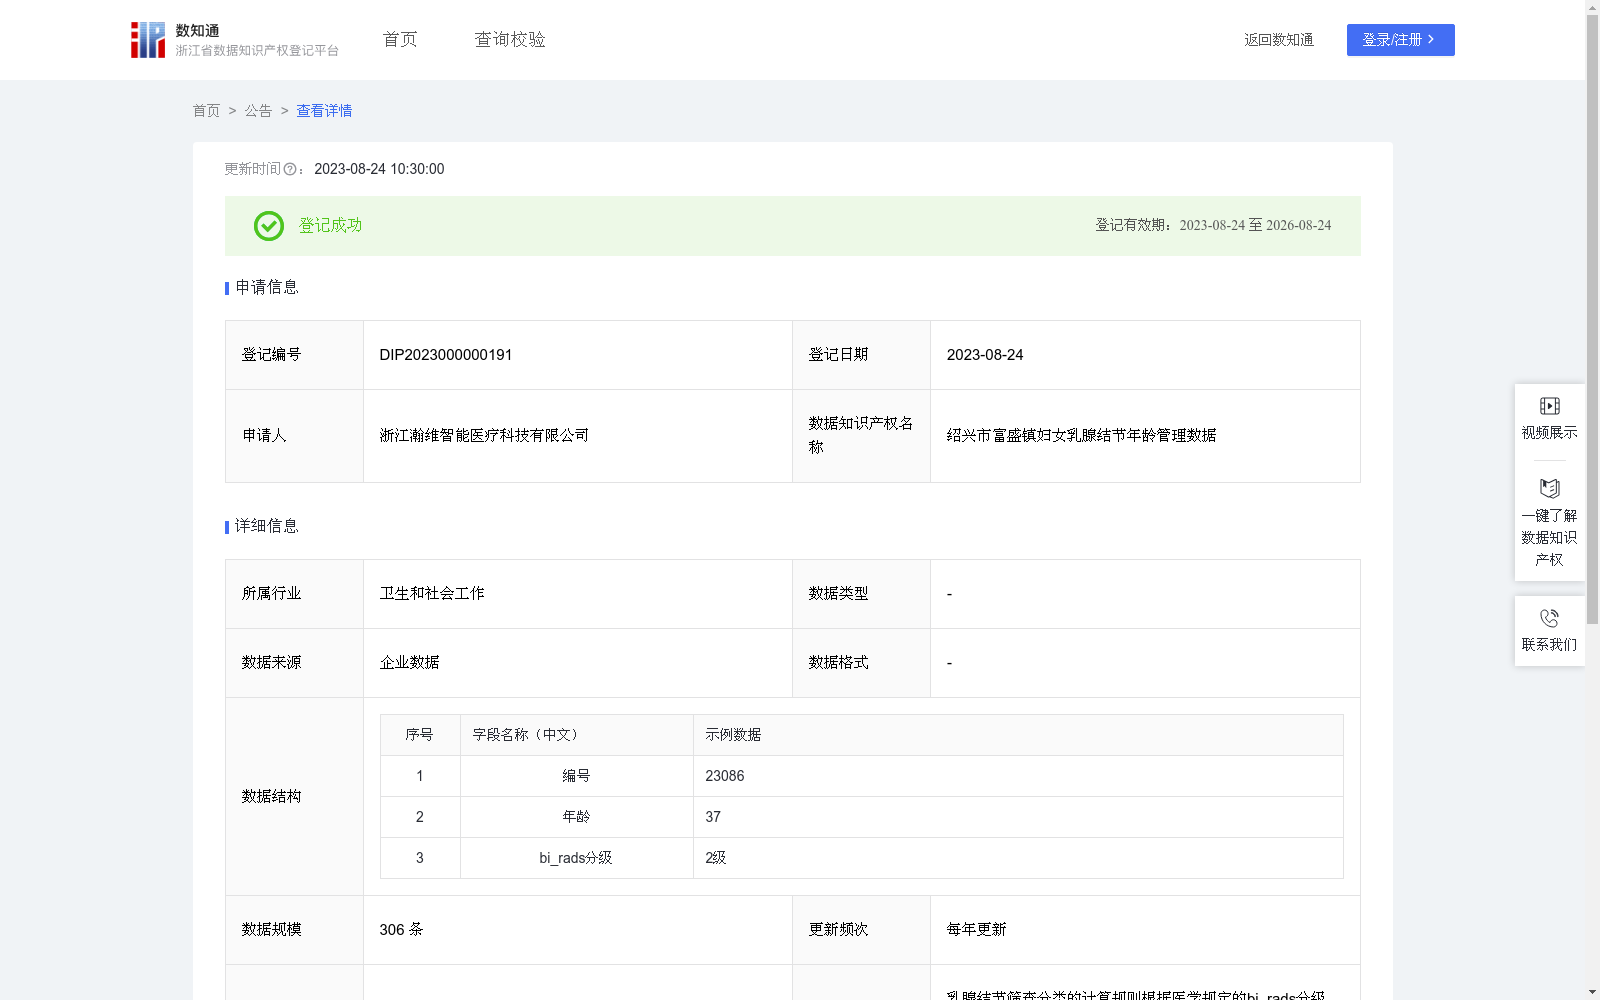Click the 登录/注册 button

[1400, 40]
